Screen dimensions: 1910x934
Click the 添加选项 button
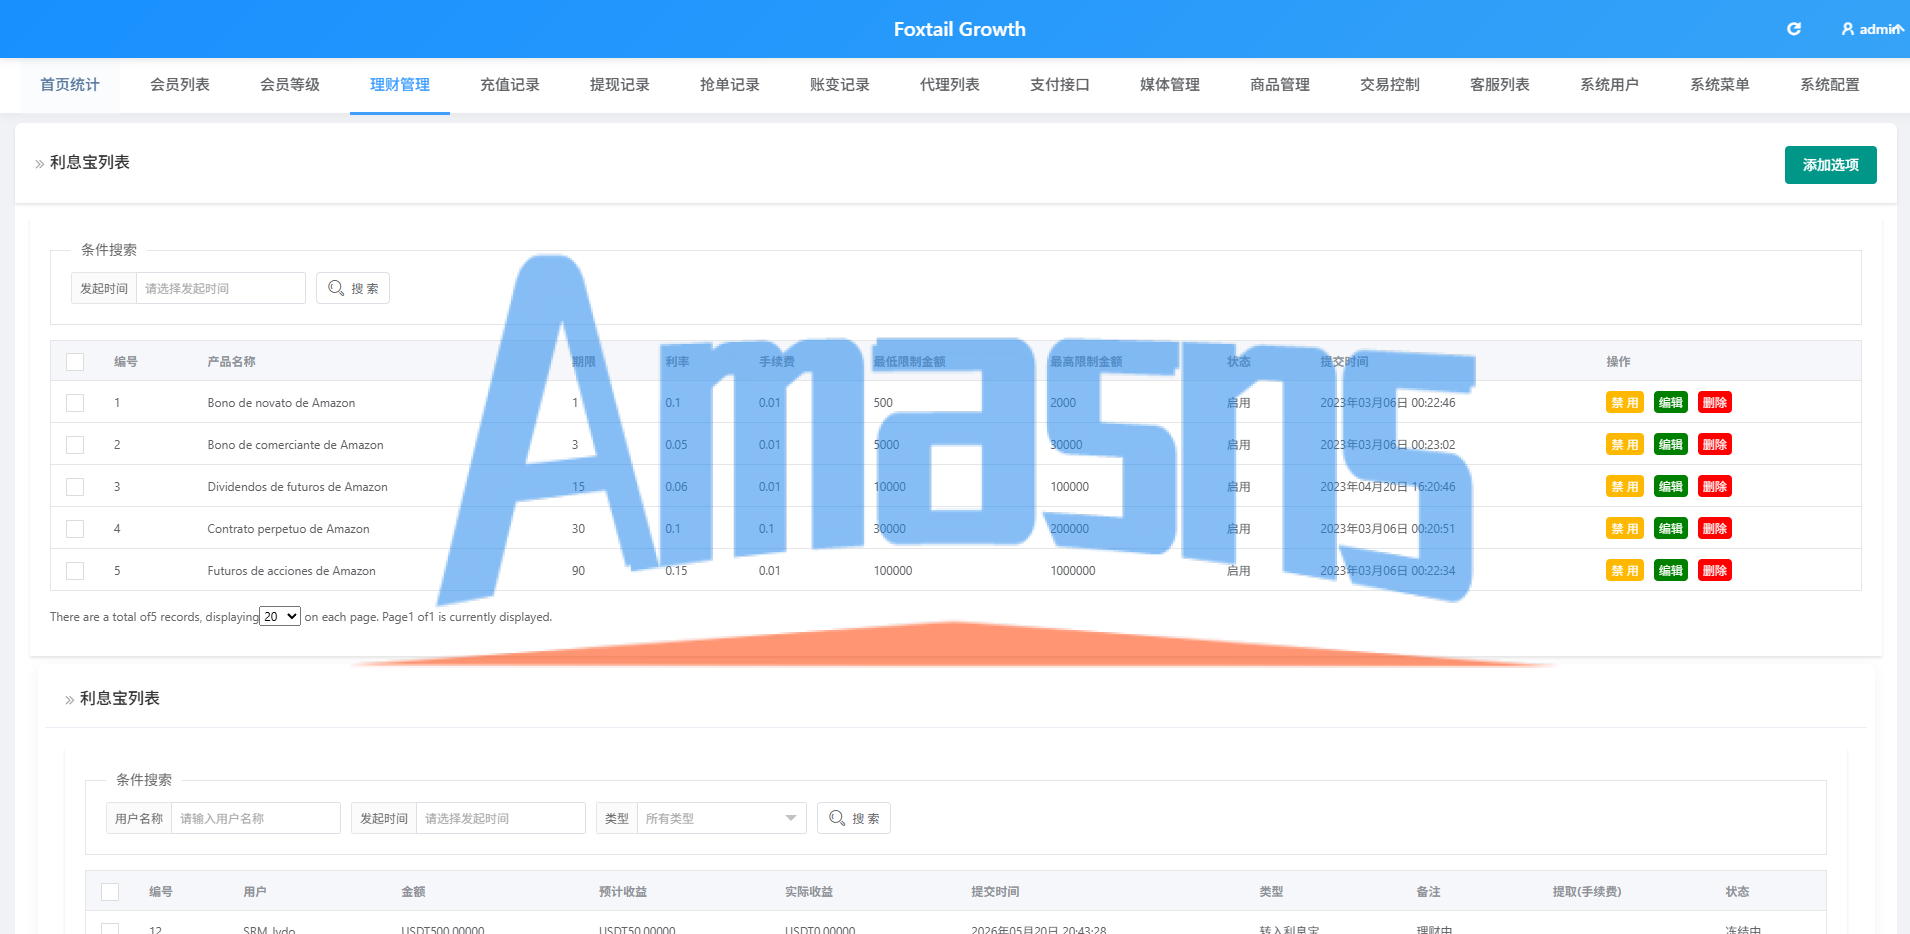(x=1831, y=165)
